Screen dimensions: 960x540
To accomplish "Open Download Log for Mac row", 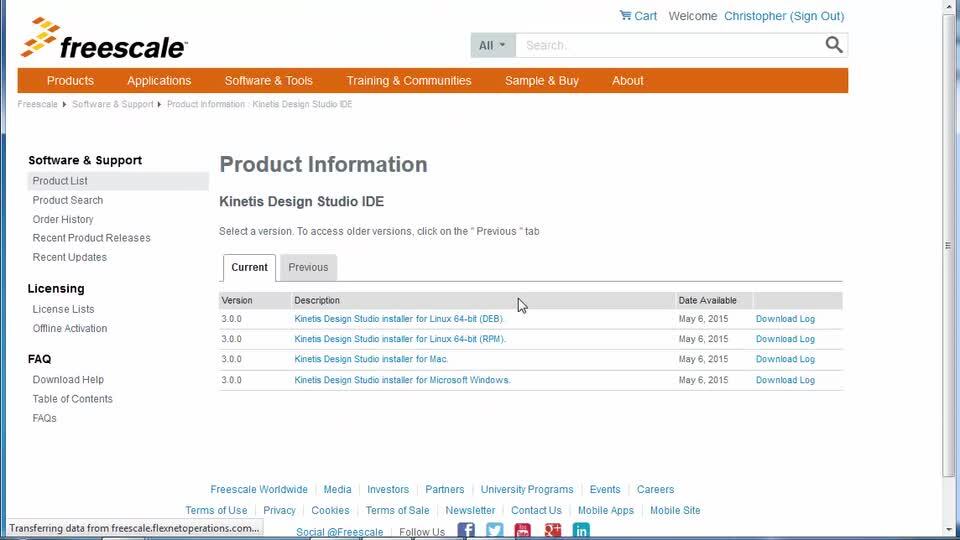I will click(786, 359).
